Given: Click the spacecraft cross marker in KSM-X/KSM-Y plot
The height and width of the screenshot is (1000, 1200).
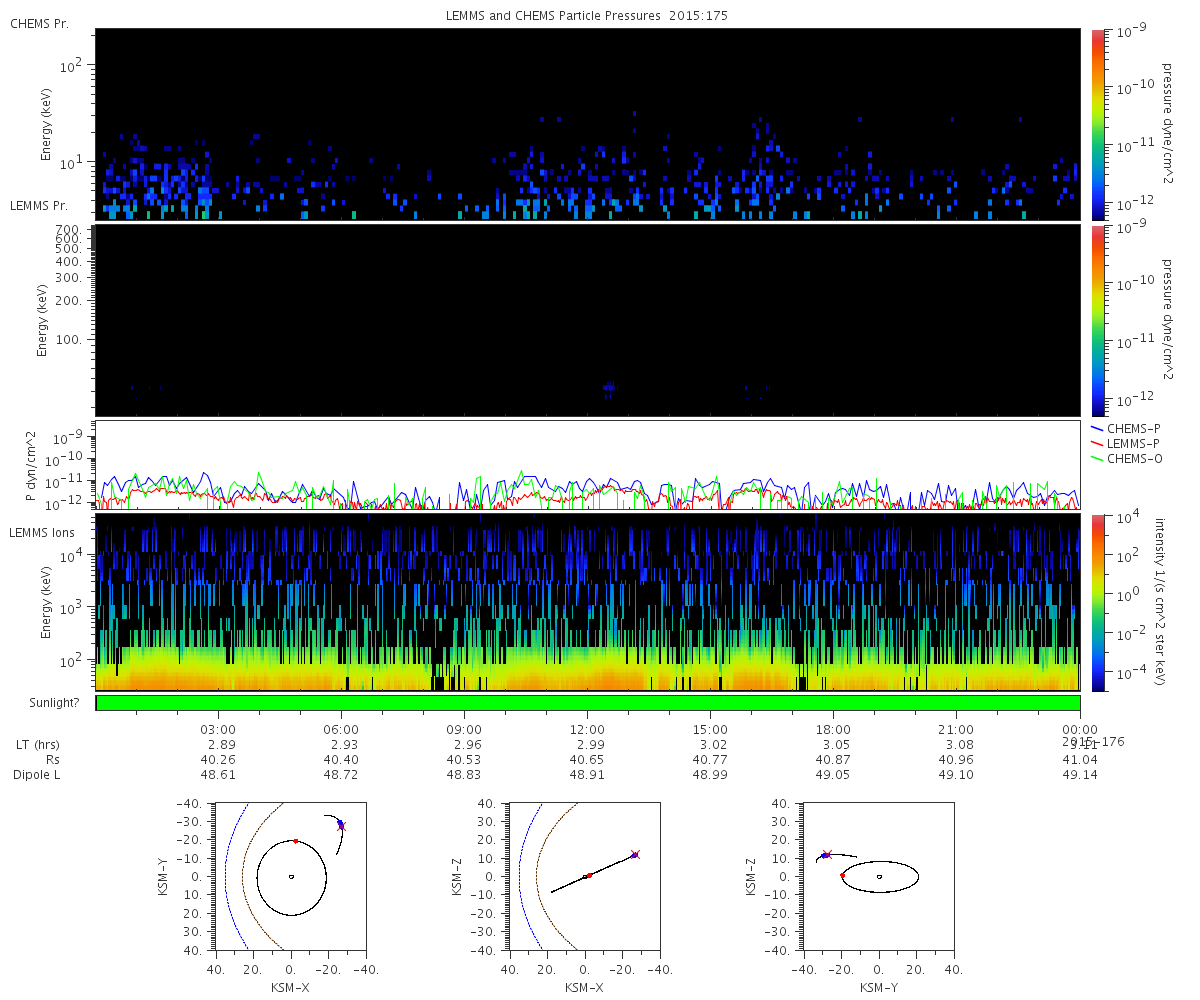Looking at the screenshot, I should [341, 826].
